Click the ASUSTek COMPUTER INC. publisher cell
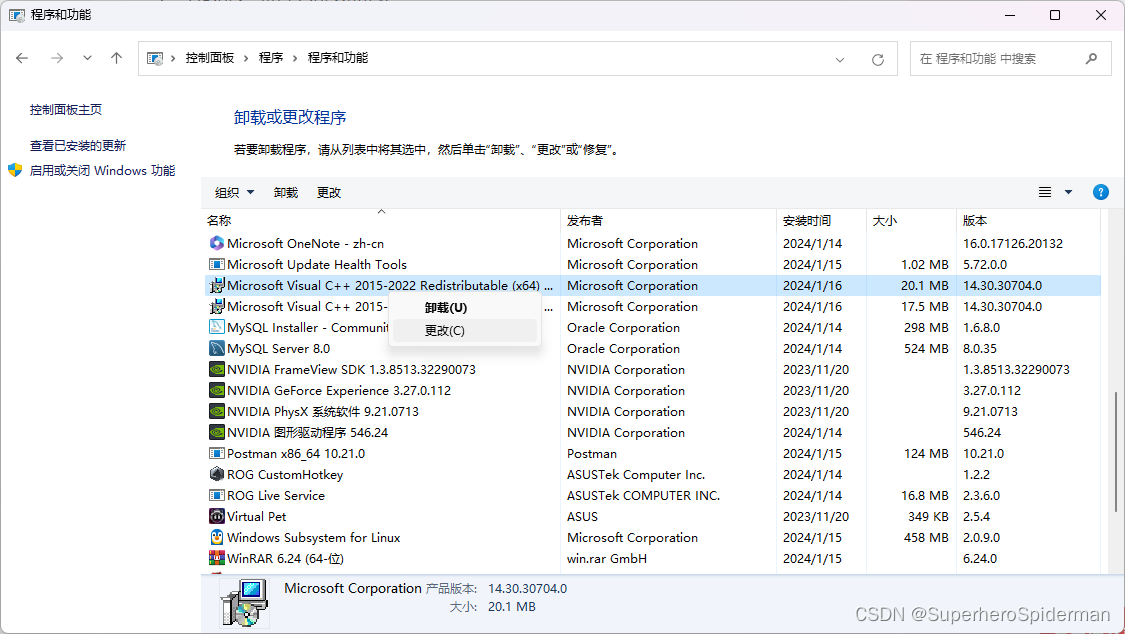The height and width of the screenshot is (634, 1125). click(644, 496)
